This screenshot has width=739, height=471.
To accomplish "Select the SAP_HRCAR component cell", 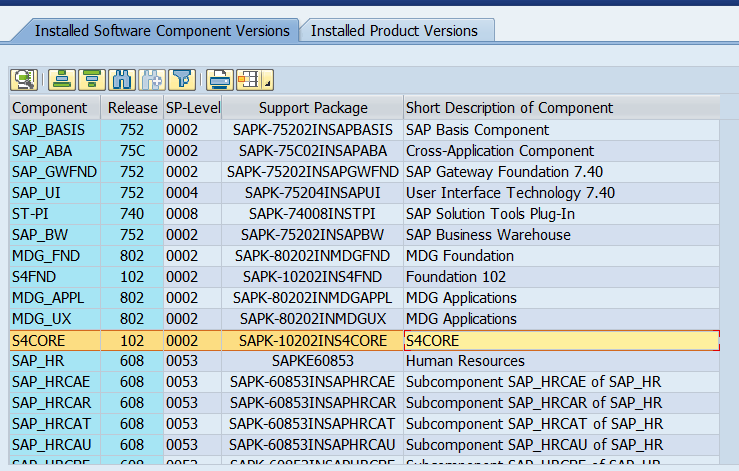I will pos(55,403).
